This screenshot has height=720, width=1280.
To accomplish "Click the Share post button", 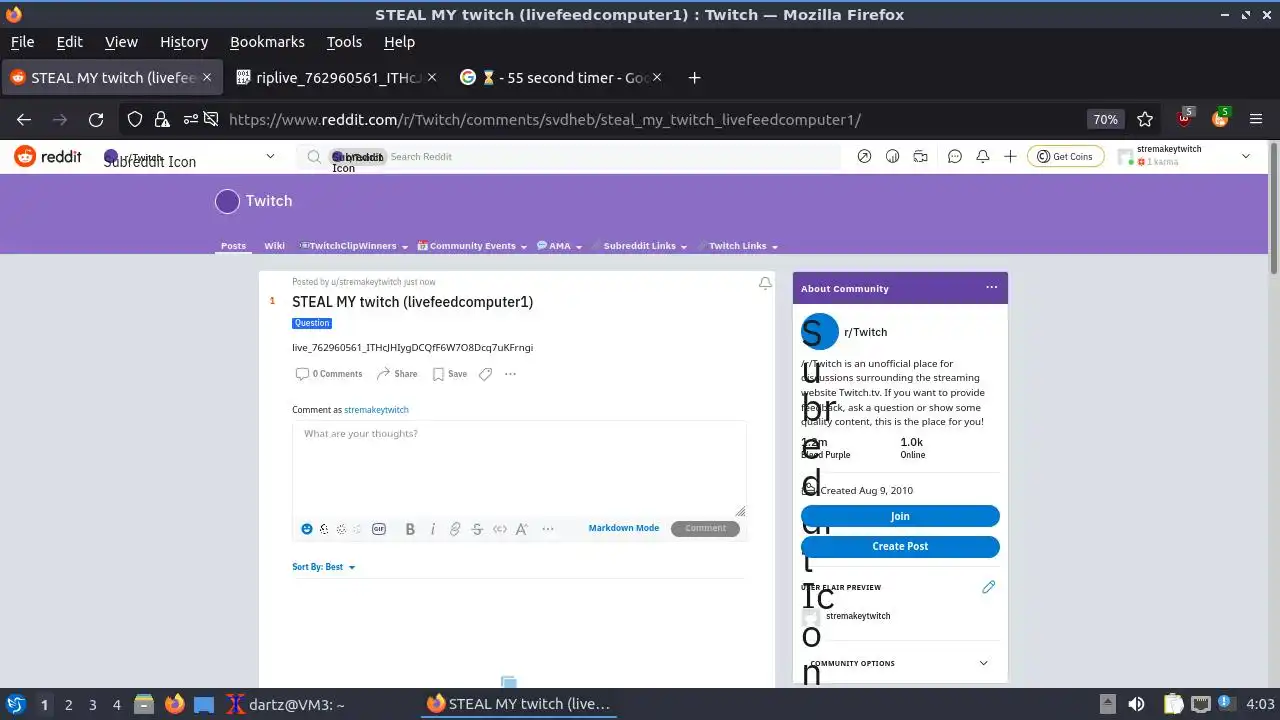I will (397, 374).
